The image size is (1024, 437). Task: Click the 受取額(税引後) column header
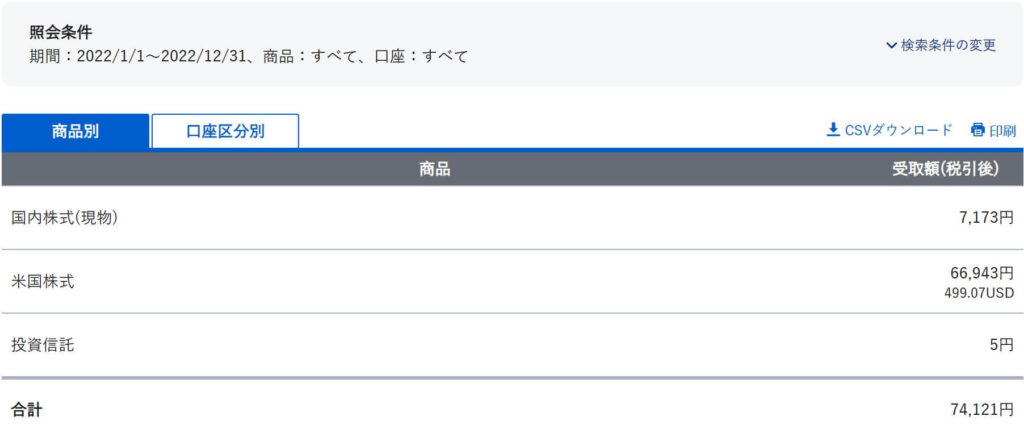pos(946,169)
